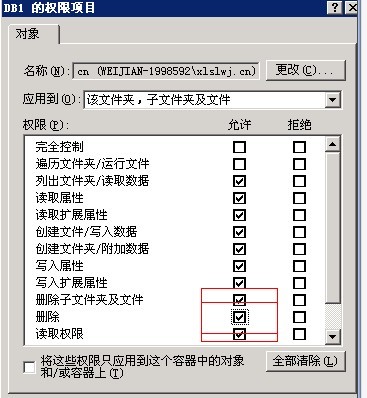The image size is (367, 398).
Task: Toggle 完全控制 allow checkbox
Action: [239, 147]
